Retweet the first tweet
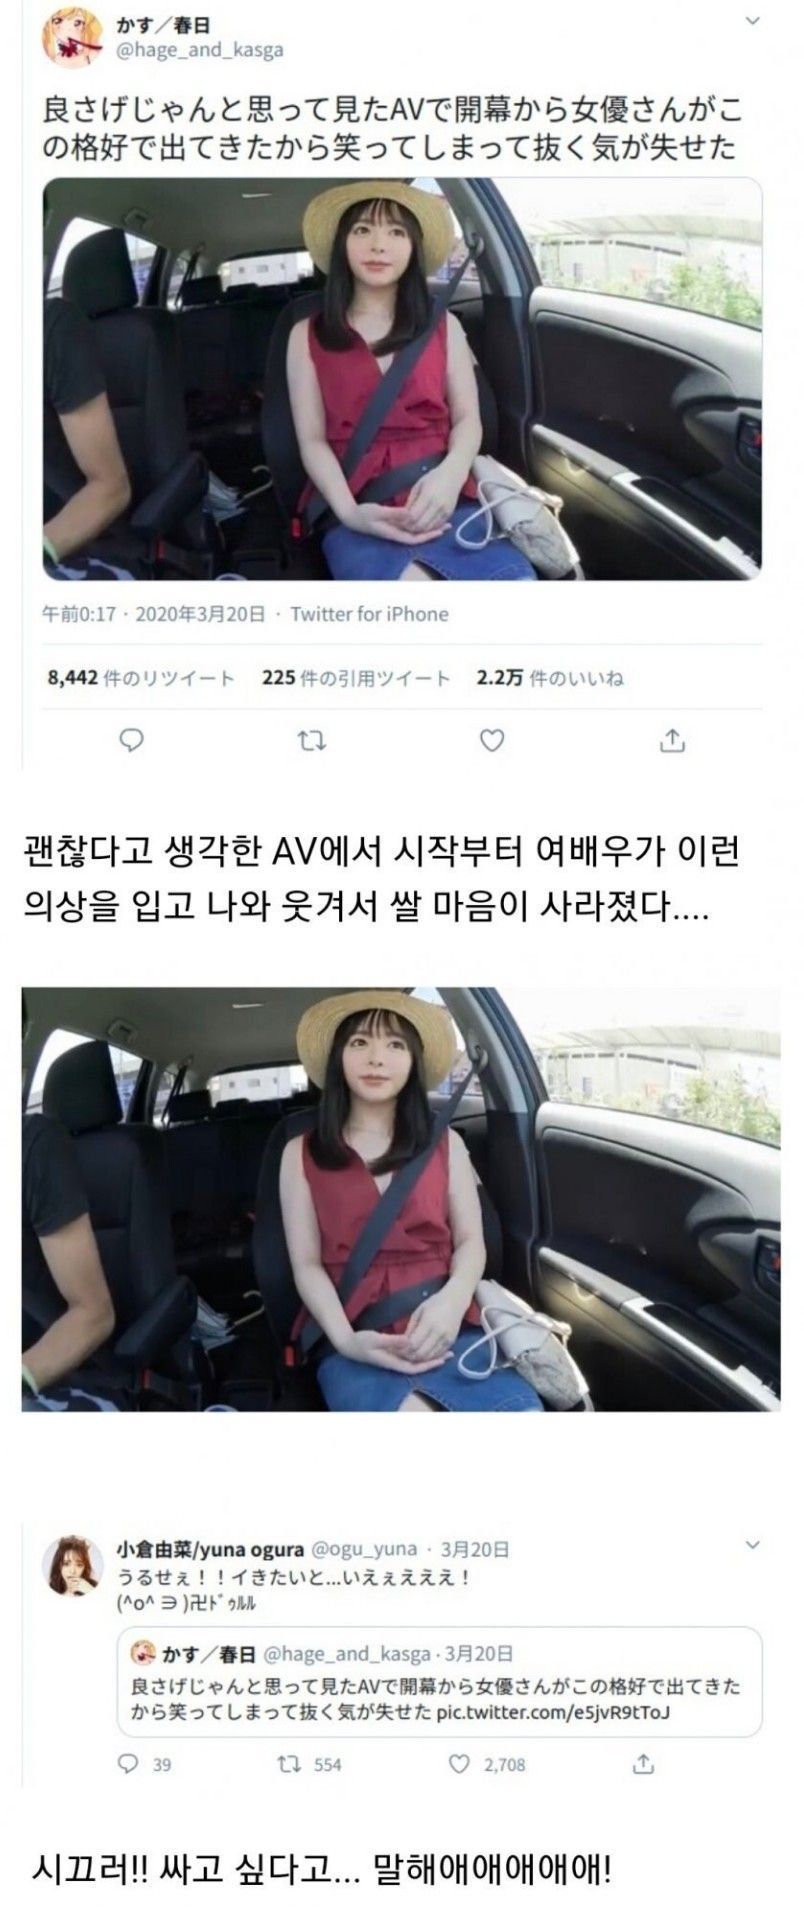804x1911 pixels. (312, 739)
